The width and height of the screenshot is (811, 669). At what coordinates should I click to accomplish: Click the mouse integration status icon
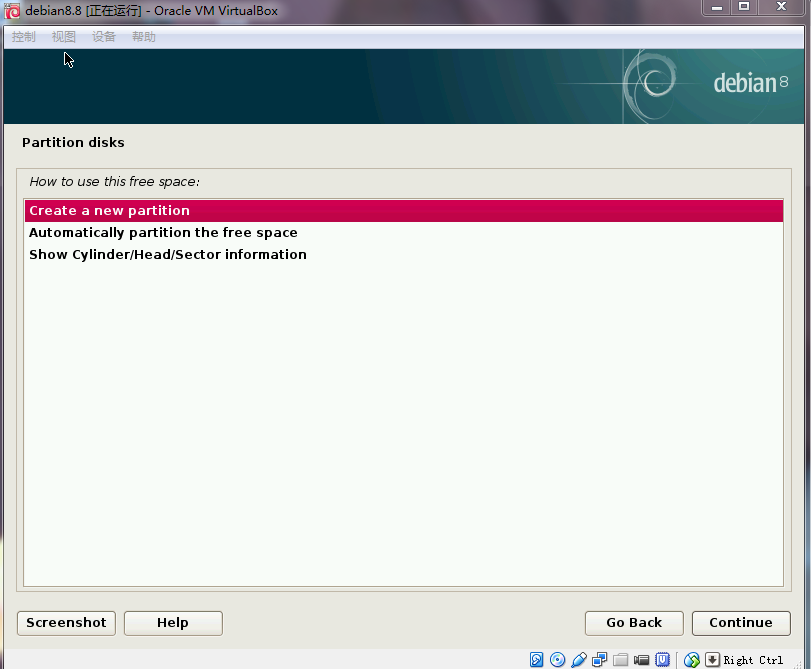click(691, 660)
